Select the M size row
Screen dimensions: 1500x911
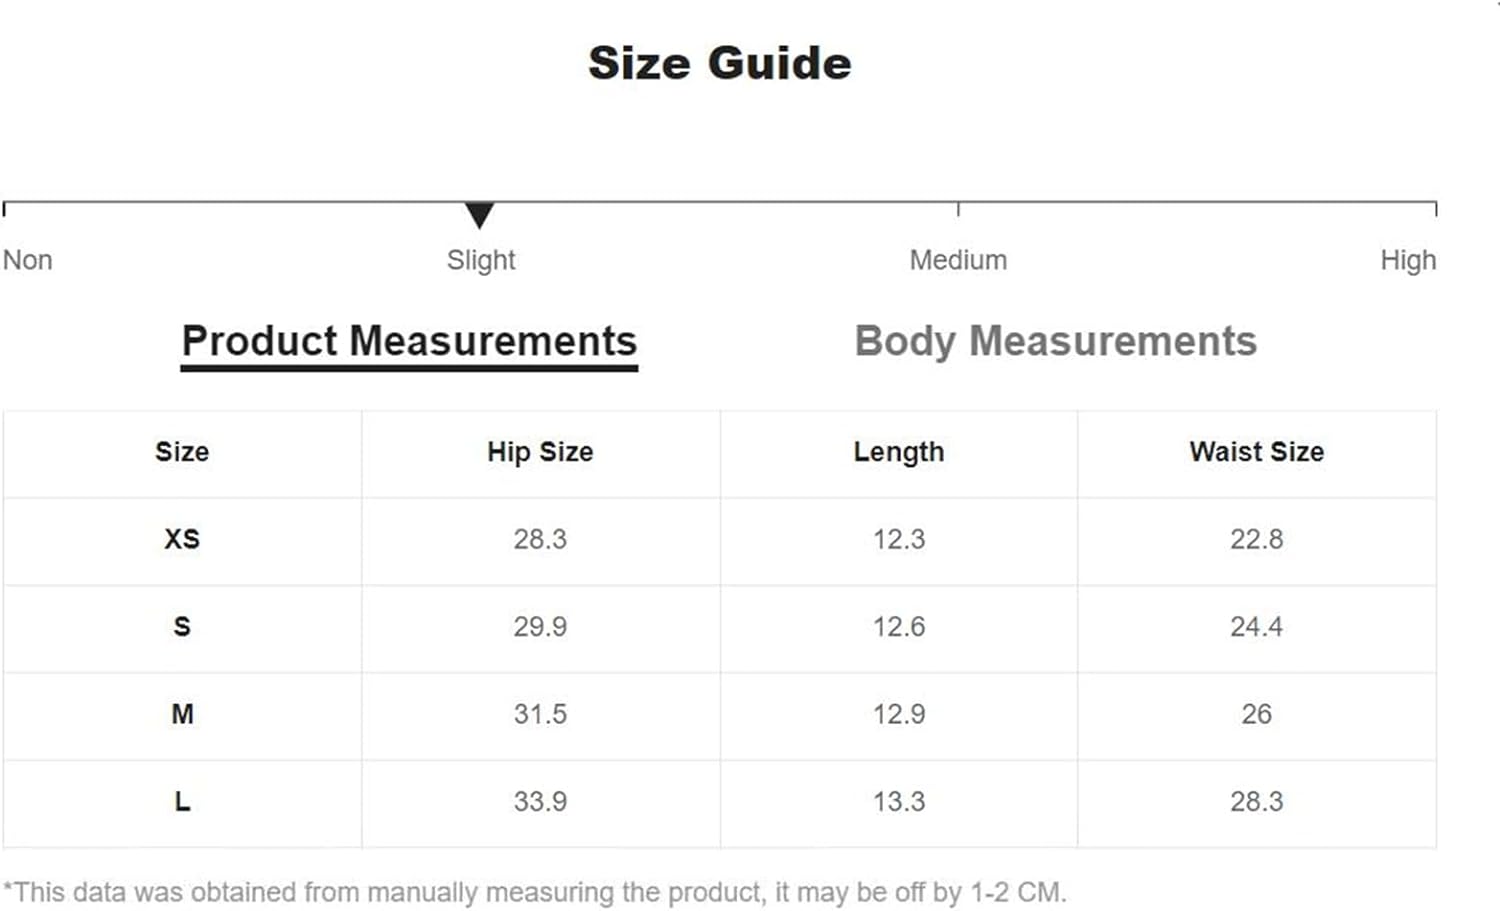tap(719, 716)
